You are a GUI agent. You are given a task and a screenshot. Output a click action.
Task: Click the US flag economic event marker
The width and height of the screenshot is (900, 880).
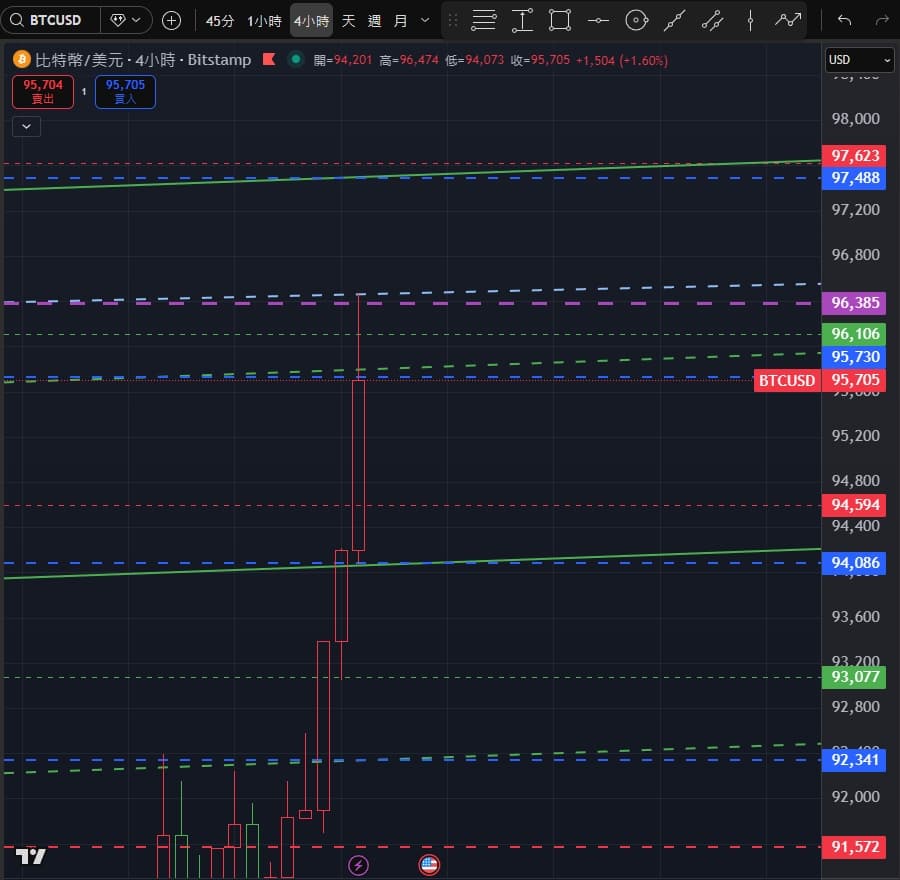pyautogui.click(x=429, y=865)
